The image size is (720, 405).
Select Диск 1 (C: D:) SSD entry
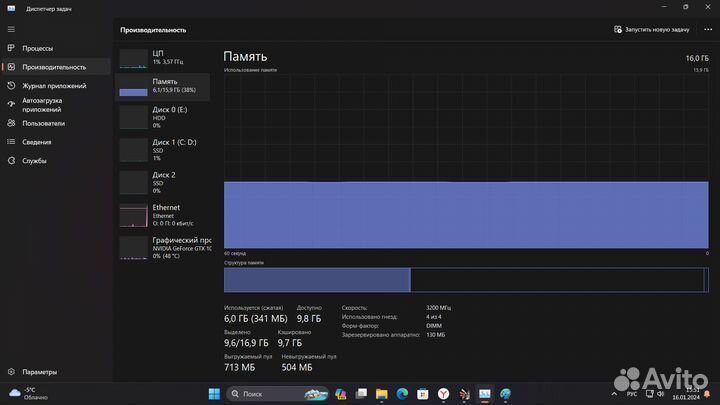(163, 150)
